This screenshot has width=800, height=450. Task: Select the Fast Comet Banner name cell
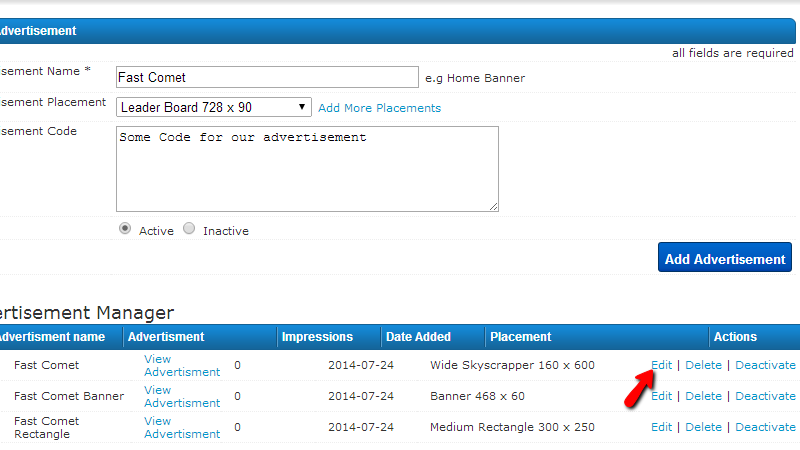pos(69,396)
